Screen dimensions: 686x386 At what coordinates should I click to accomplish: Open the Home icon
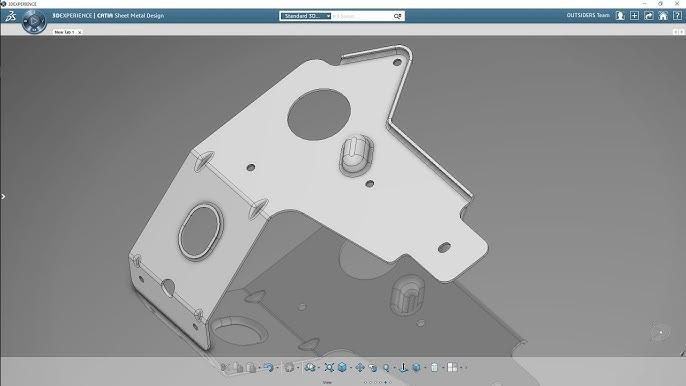[663, 16]
